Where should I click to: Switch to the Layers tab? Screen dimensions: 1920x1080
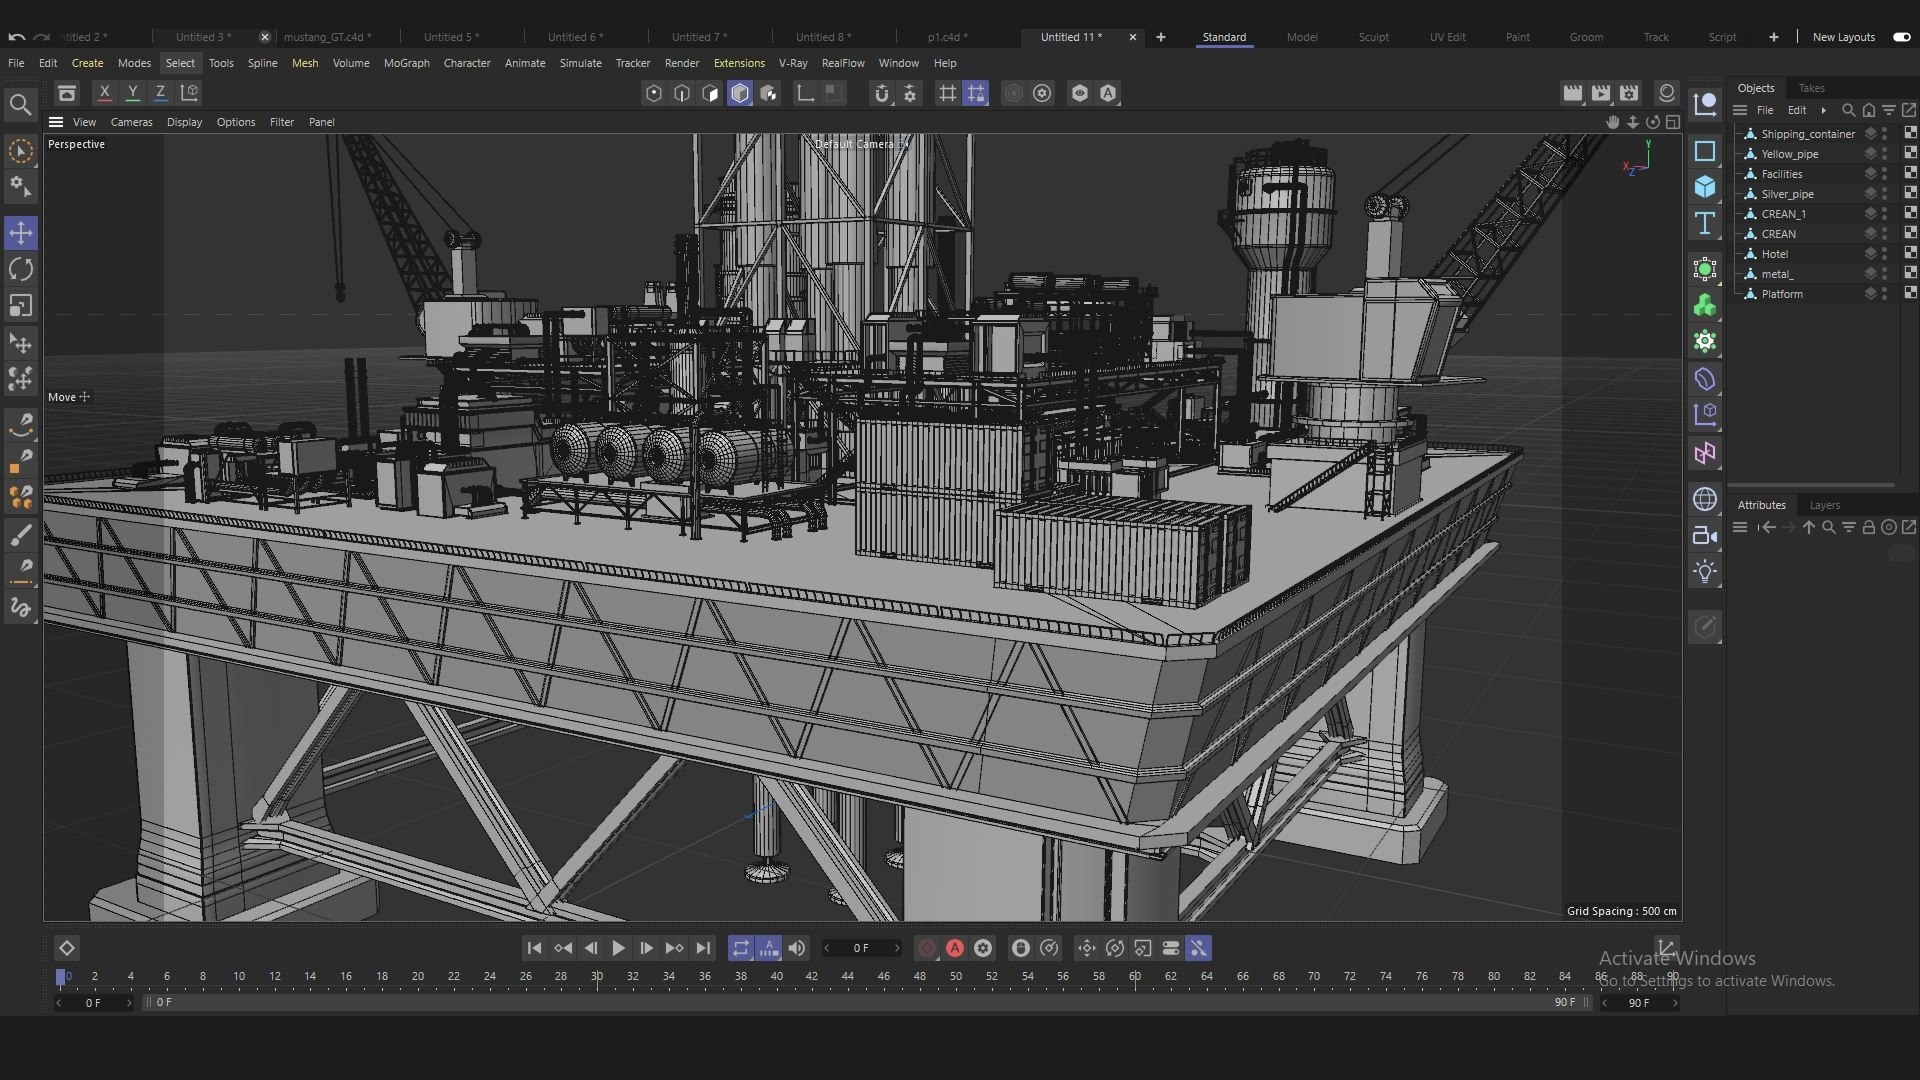click(x=1824, y=505)
